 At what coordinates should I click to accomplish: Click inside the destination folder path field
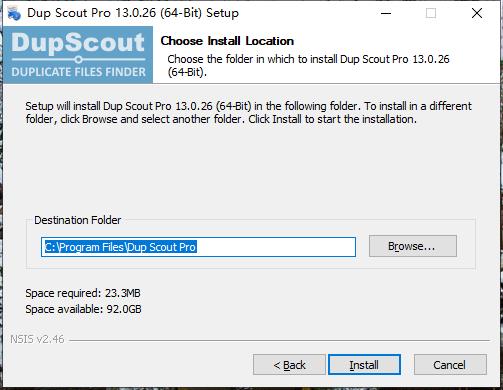click(x=198, y=247)
